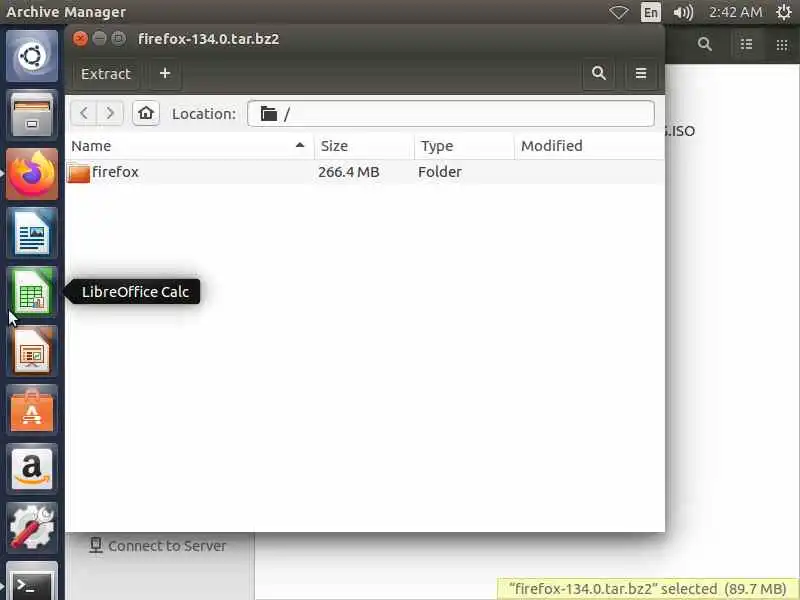Click the 266.4 MB size cell
The height and width of the screenshot is (600, 800).
(349, 172)
